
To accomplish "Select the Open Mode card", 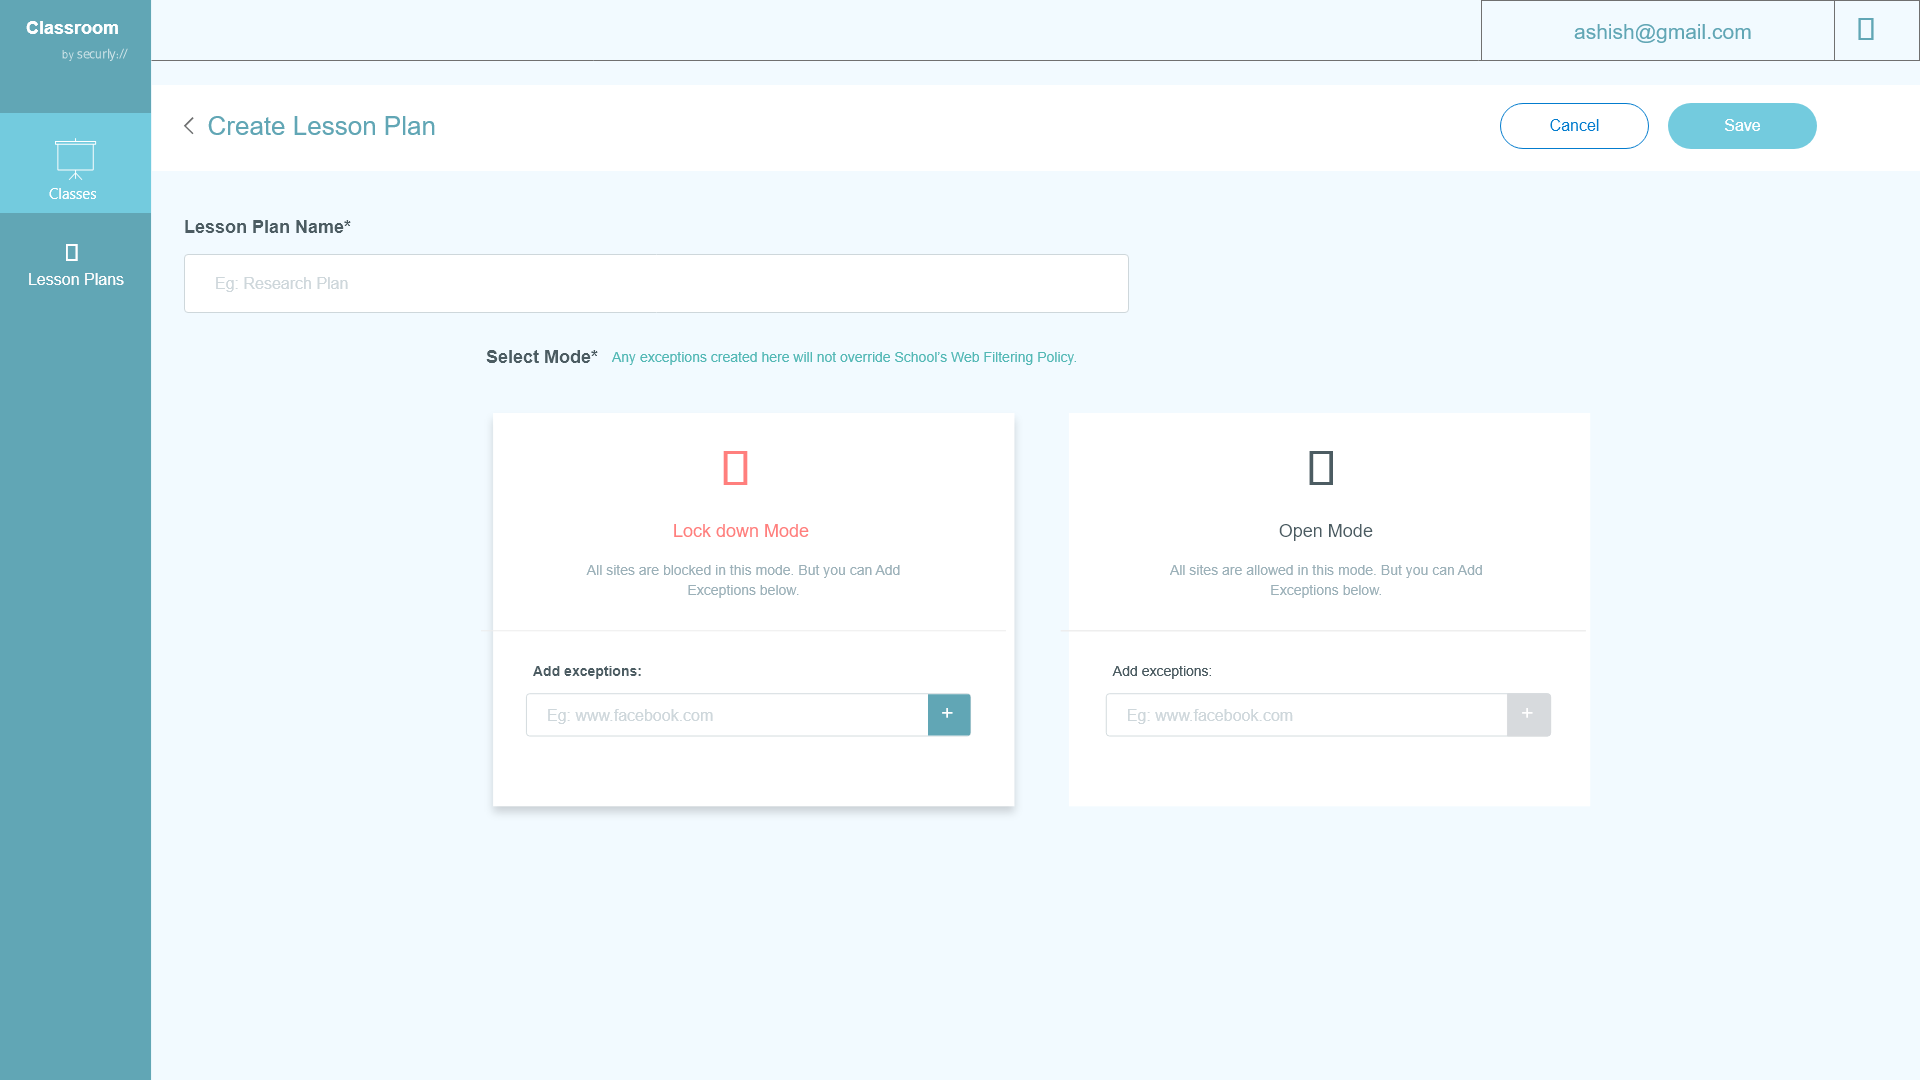I will (1328, 550).
